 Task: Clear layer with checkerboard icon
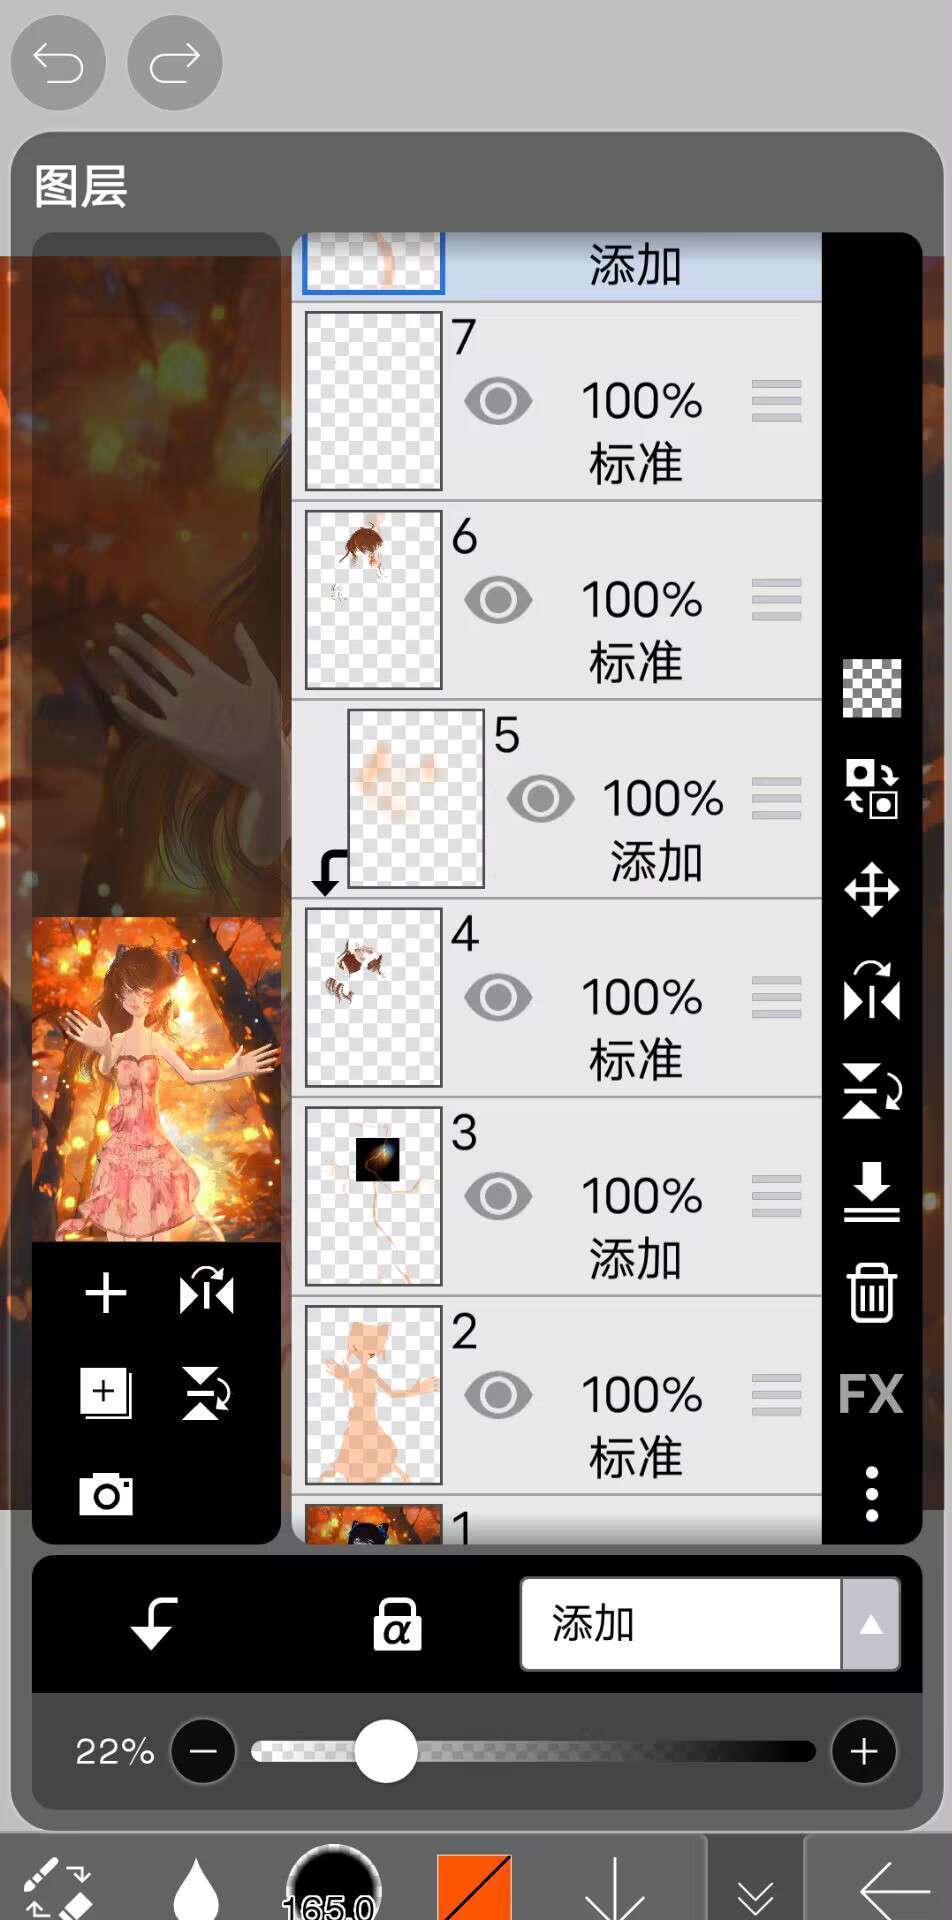(x=871, y=688)
